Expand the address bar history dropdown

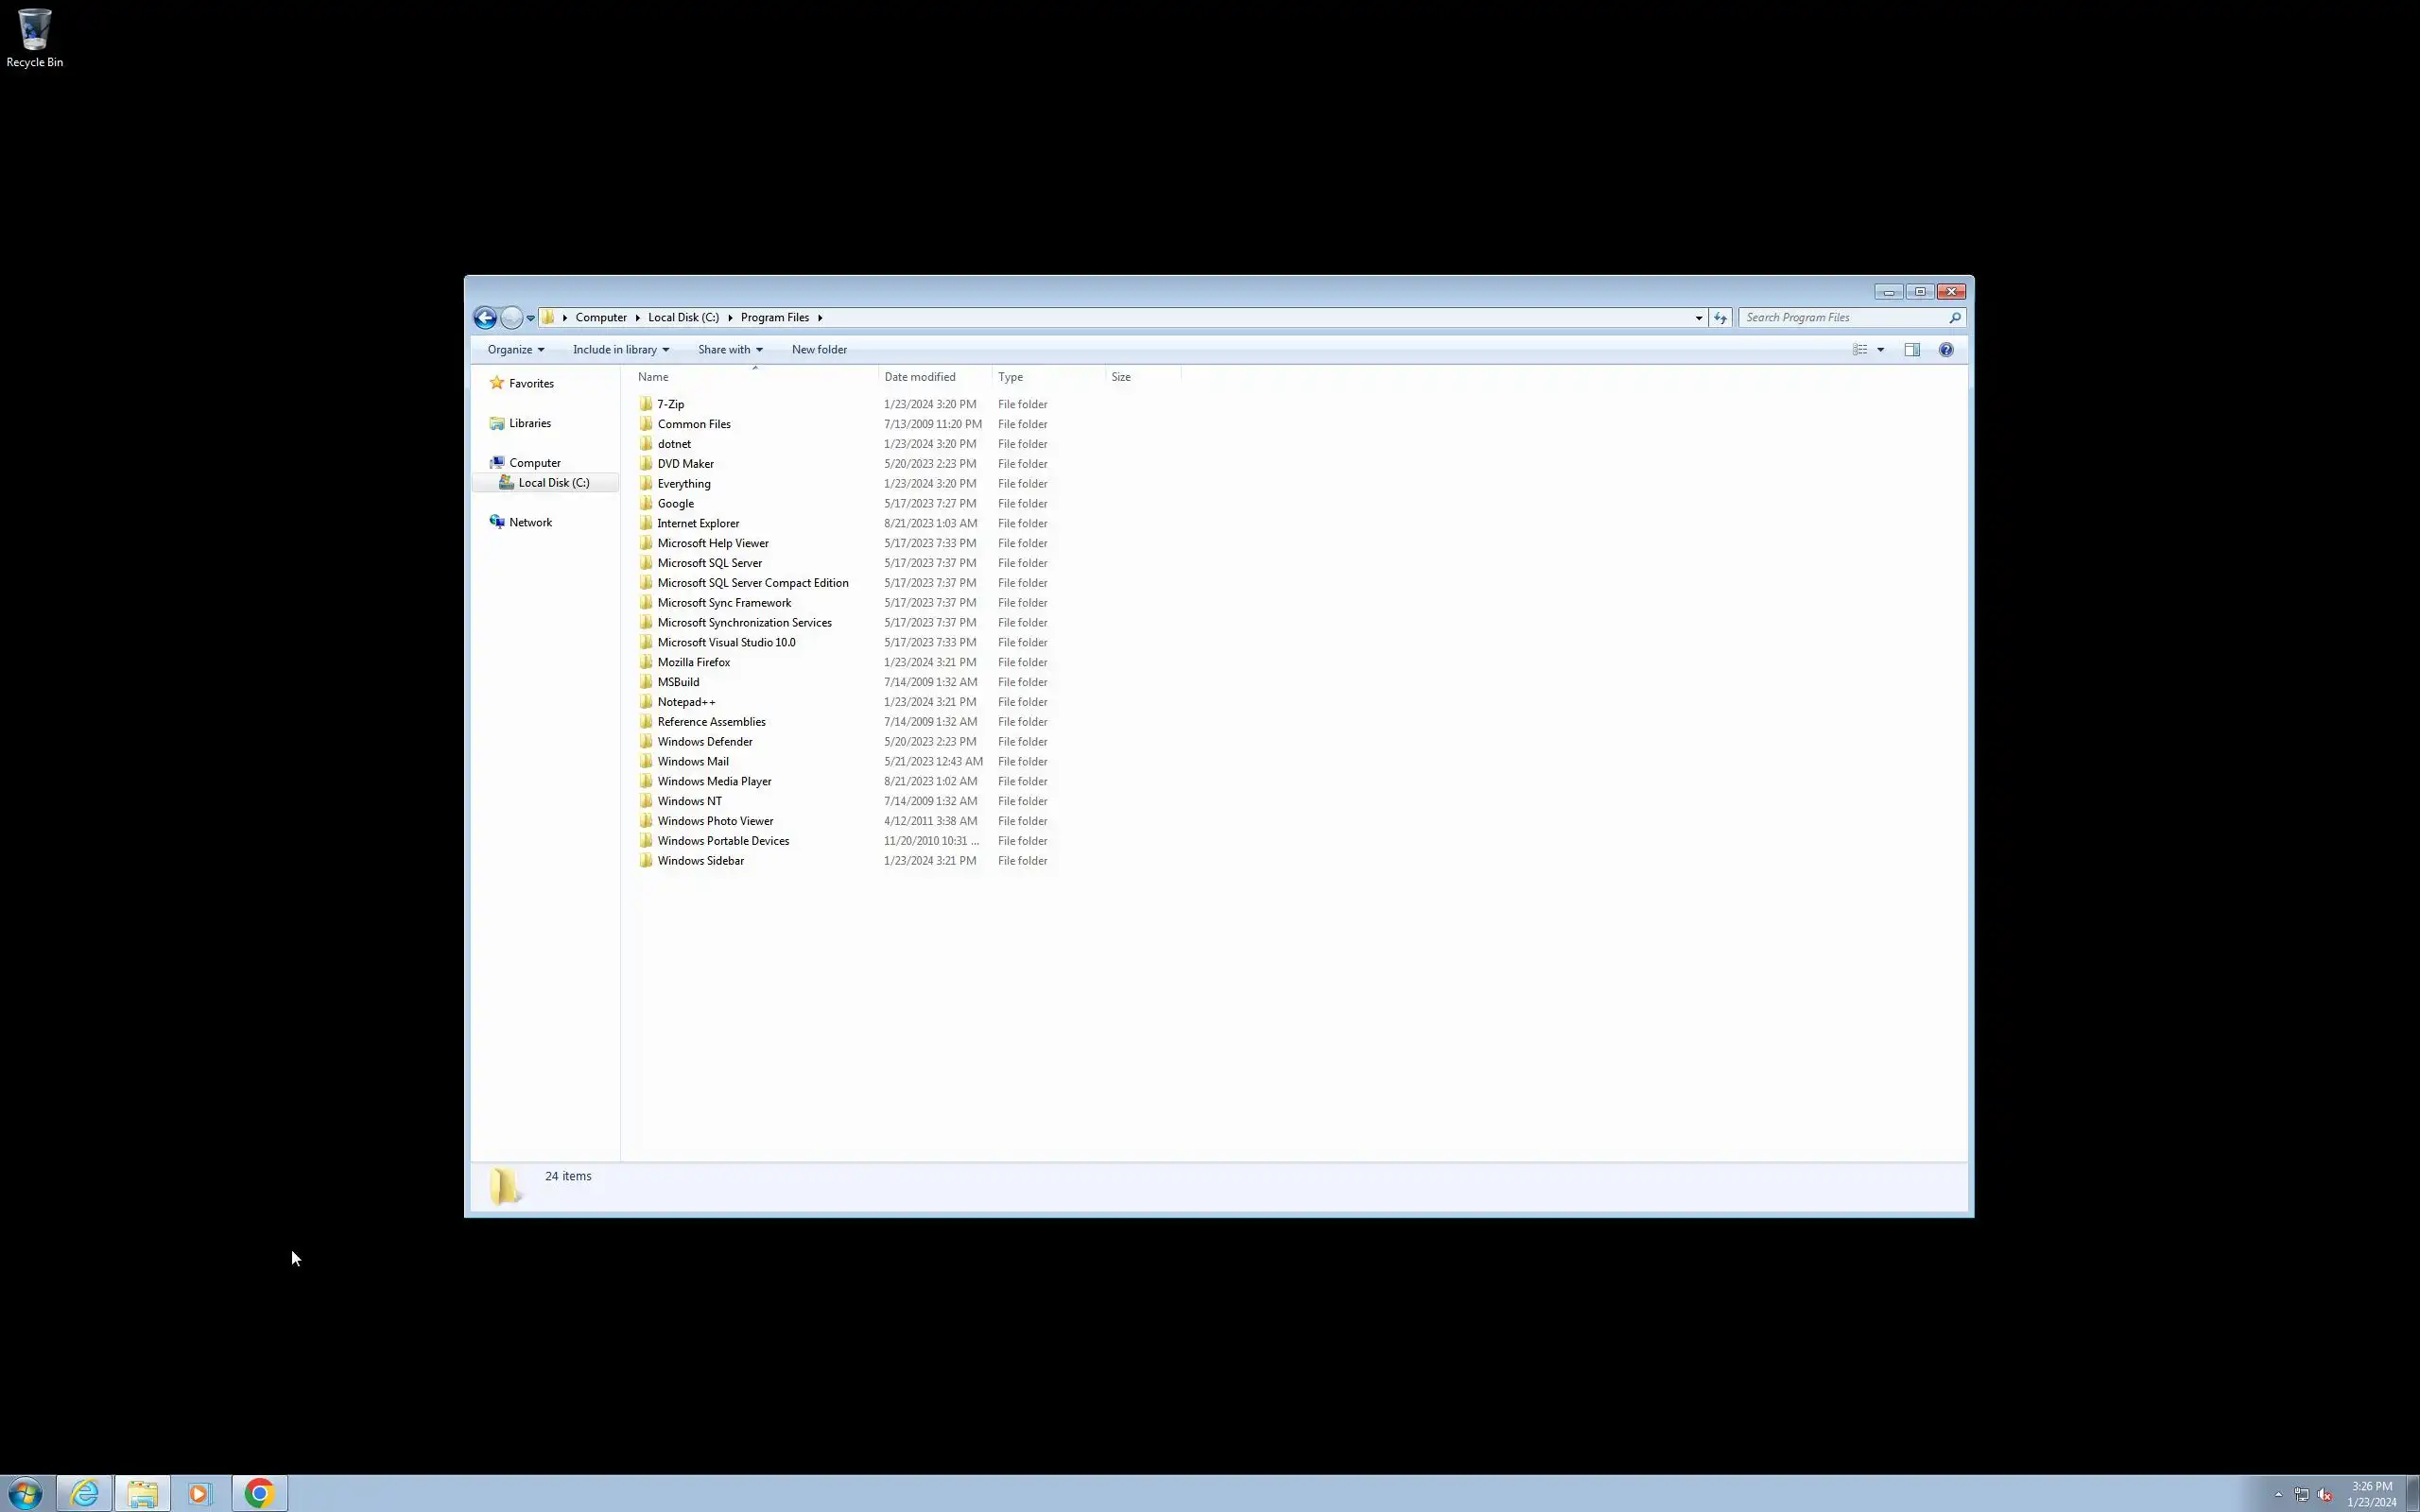tap(1699, 318)
